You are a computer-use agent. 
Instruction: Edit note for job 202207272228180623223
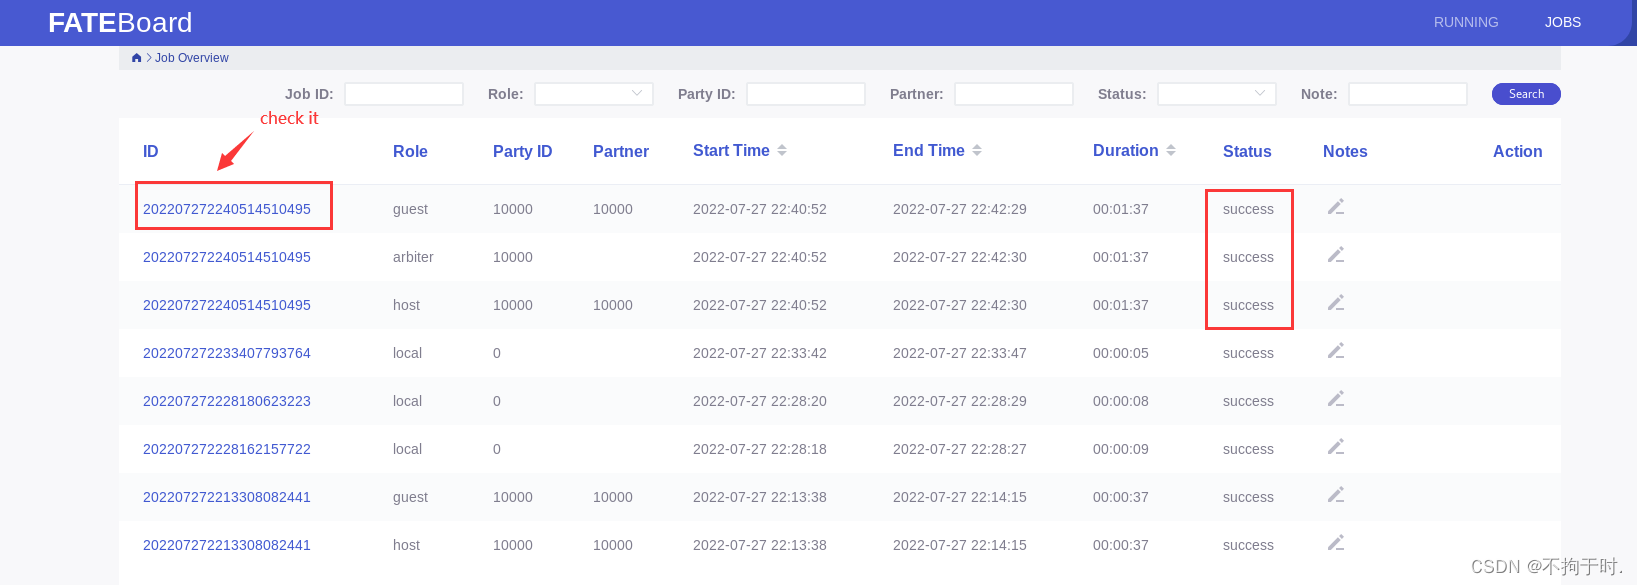point(1336,399)
